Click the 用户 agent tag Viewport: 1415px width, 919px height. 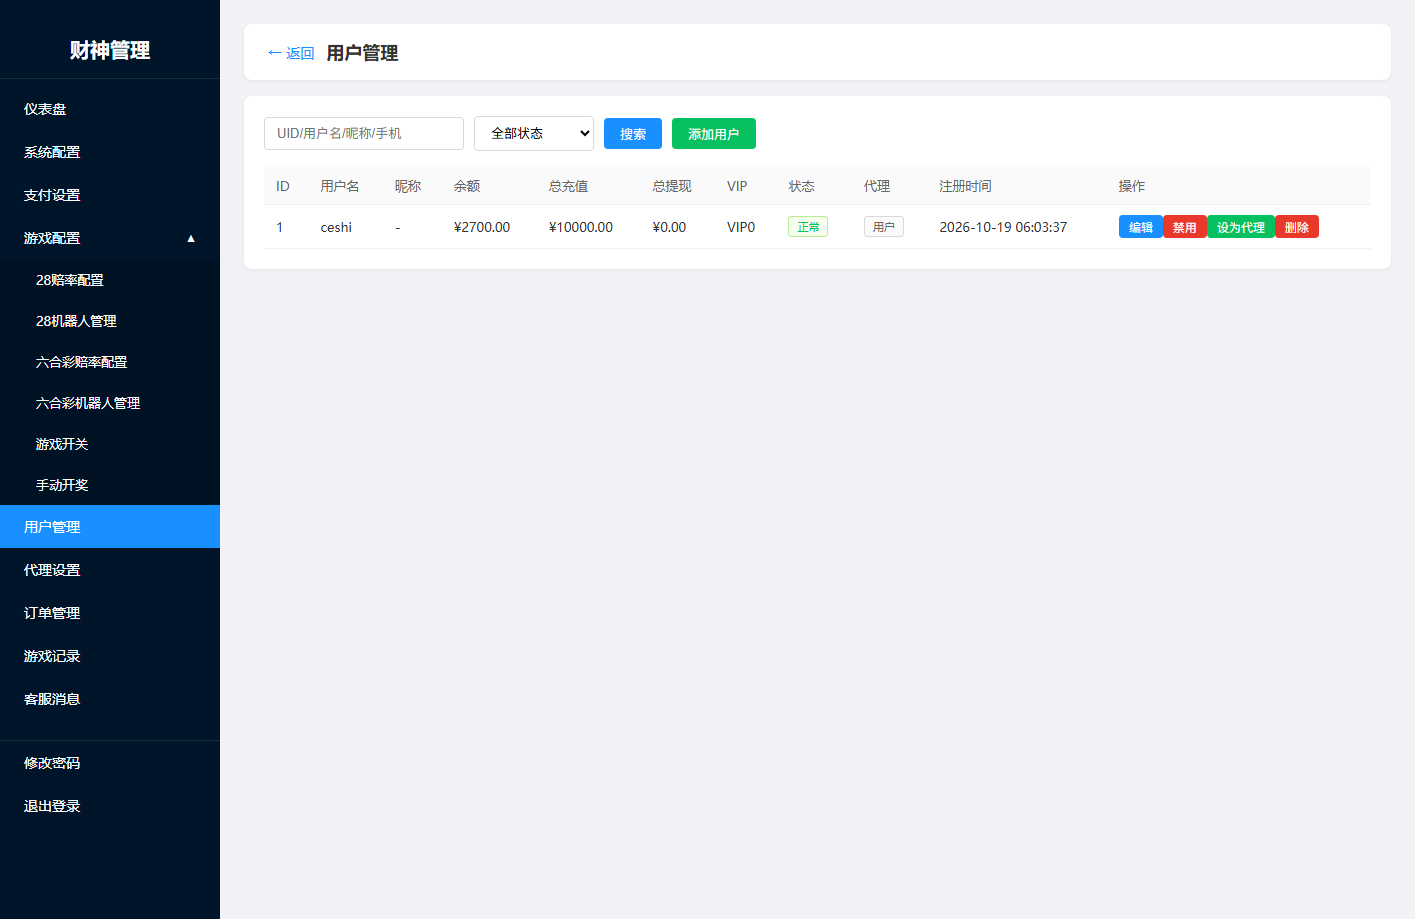point(884,227)
